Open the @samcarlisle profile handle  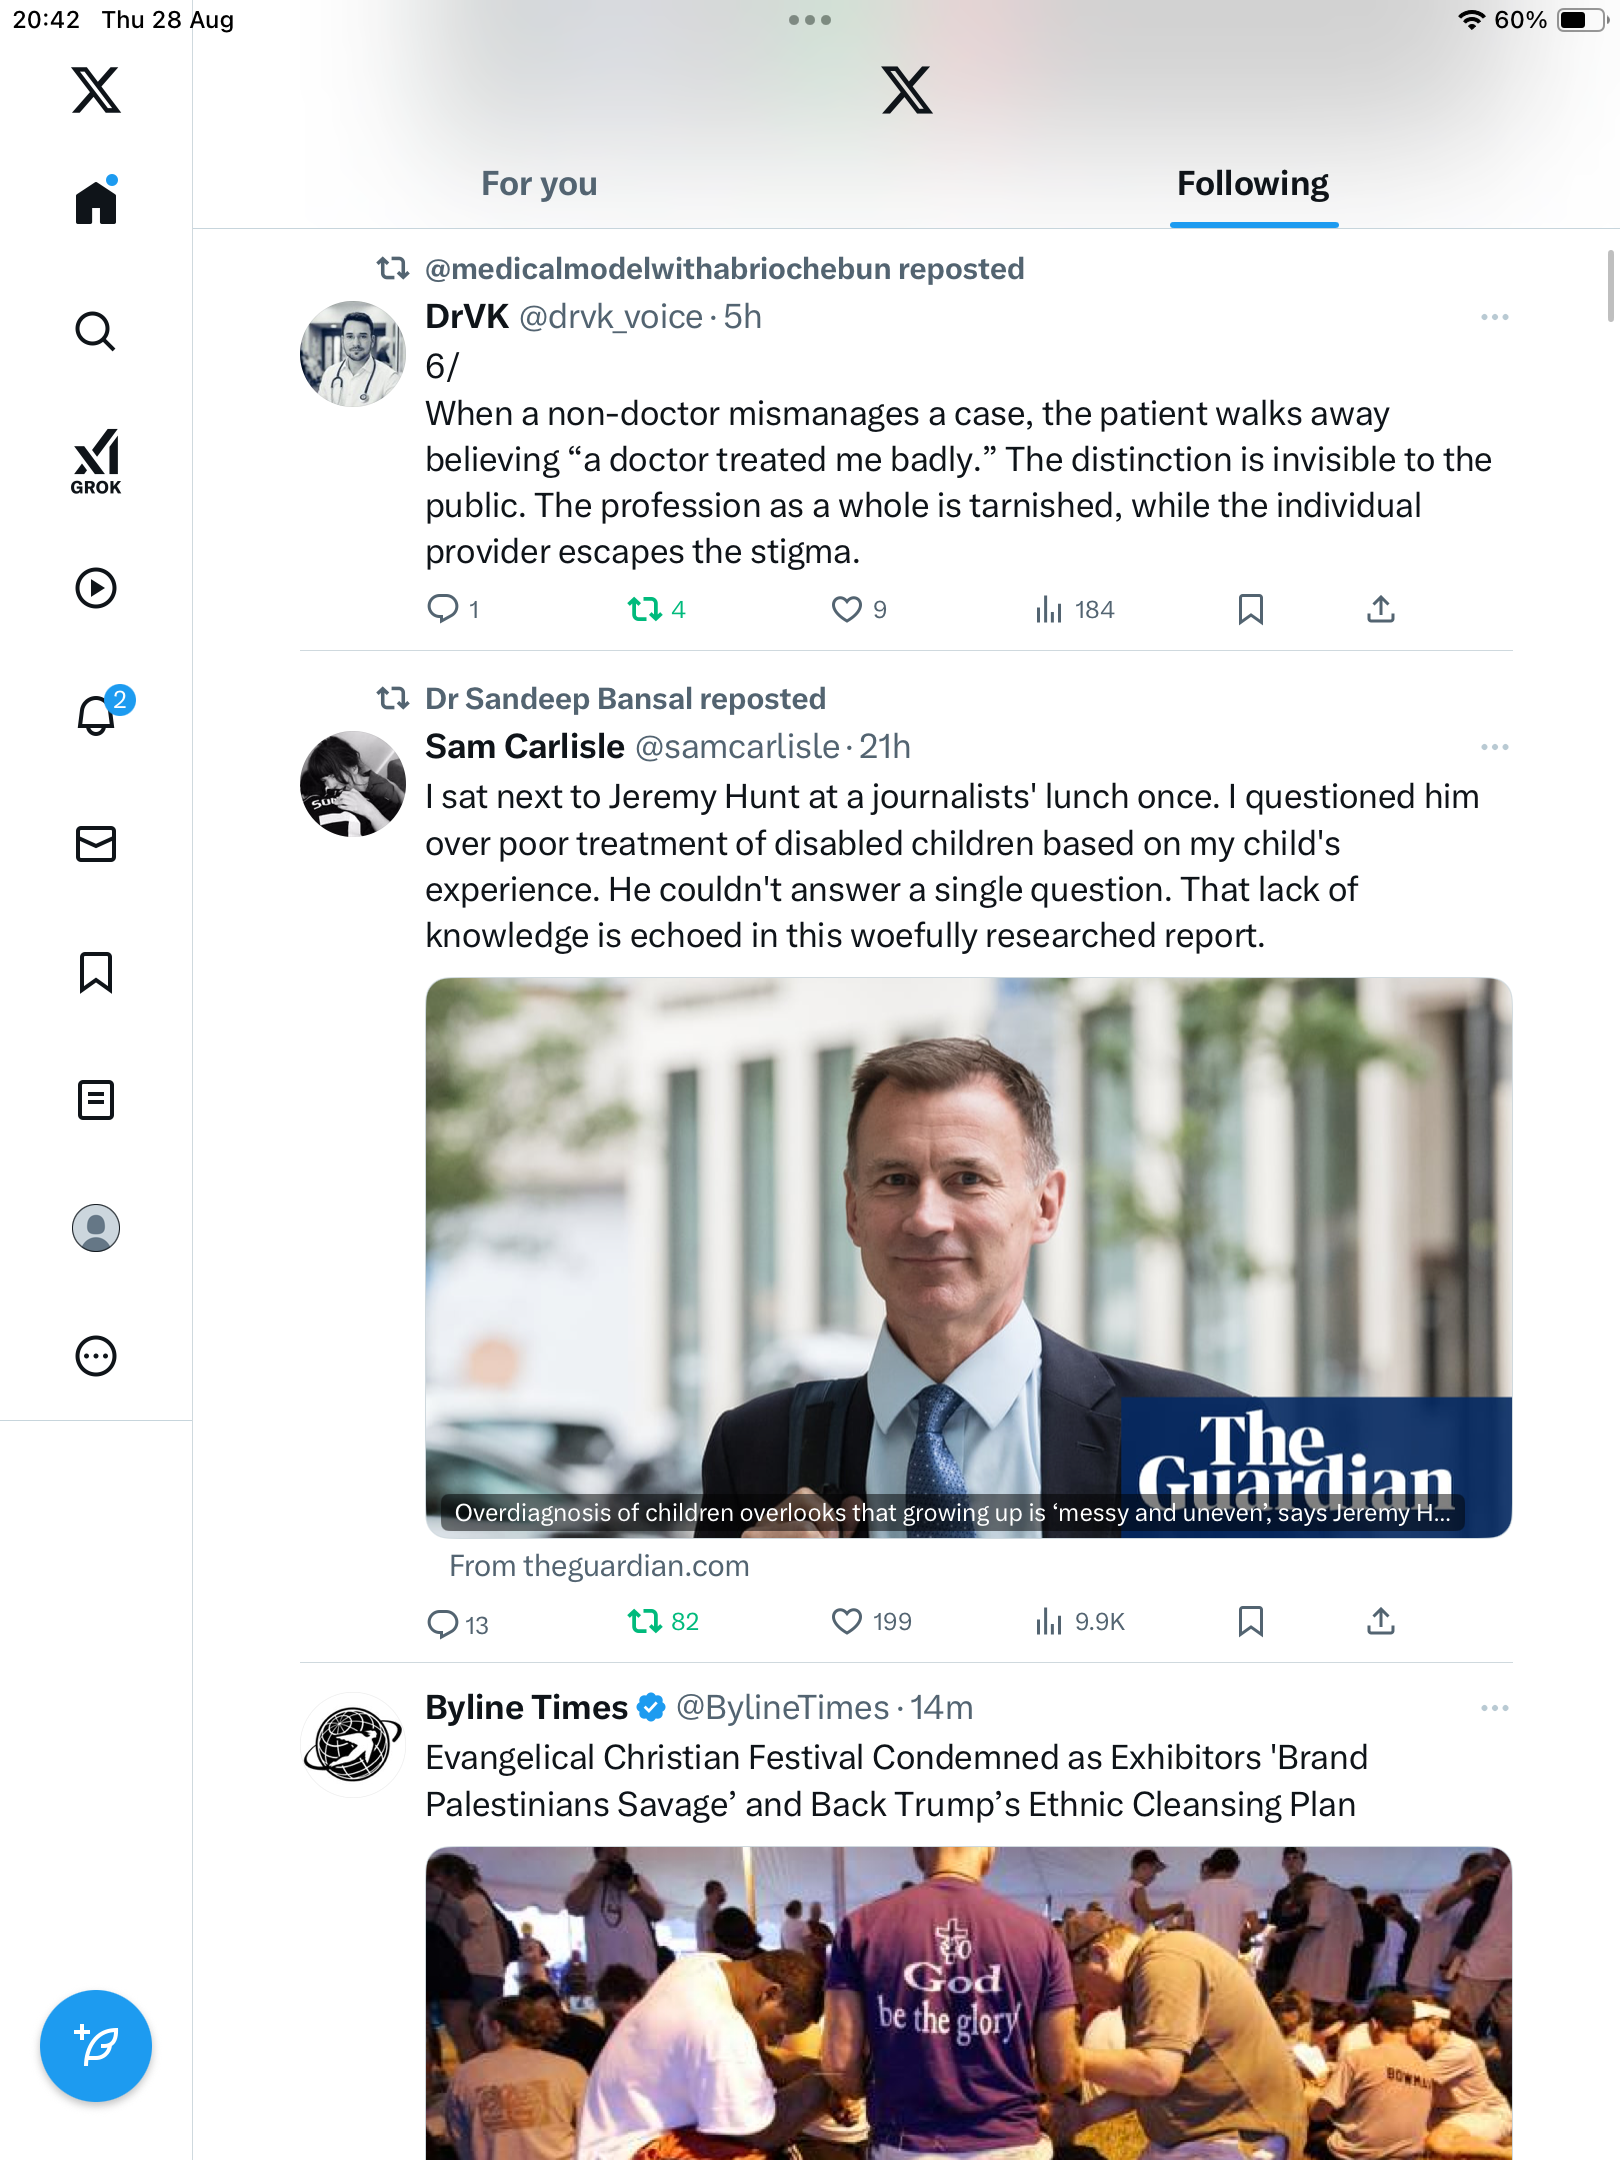(x=737, y=747)
